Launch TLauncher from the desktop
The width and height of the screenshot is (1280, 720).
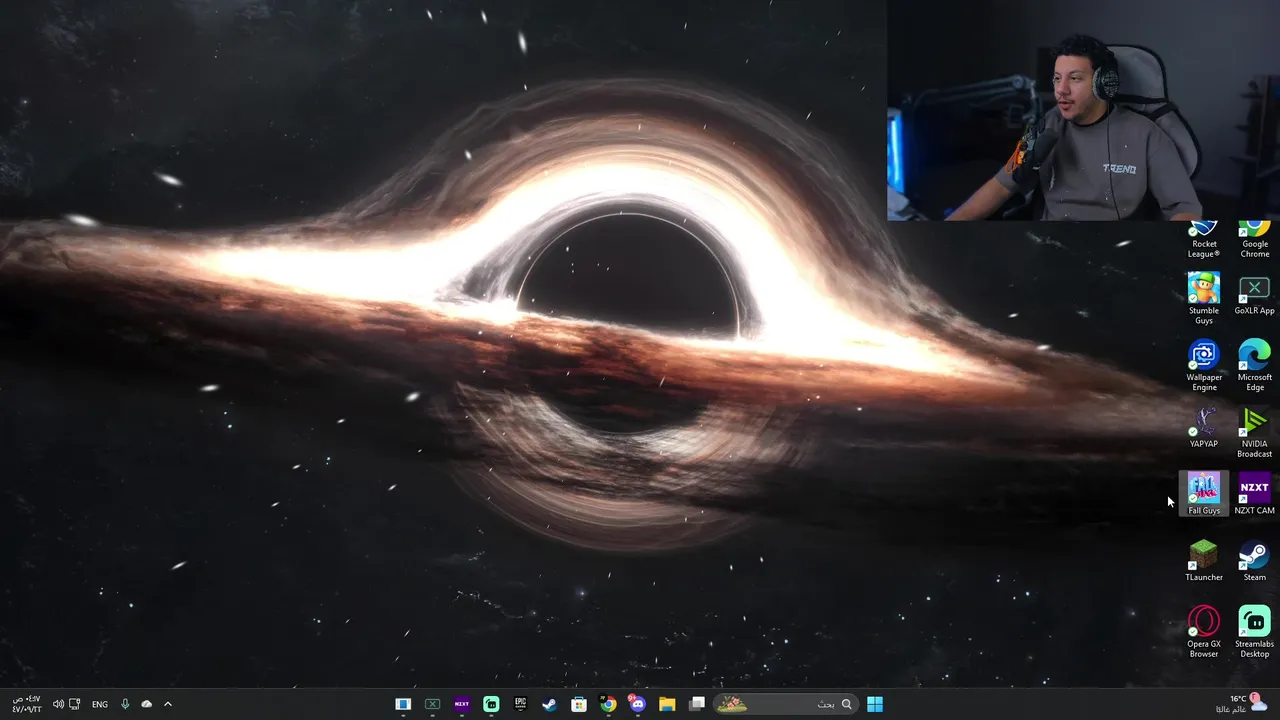pos(1204,561)
